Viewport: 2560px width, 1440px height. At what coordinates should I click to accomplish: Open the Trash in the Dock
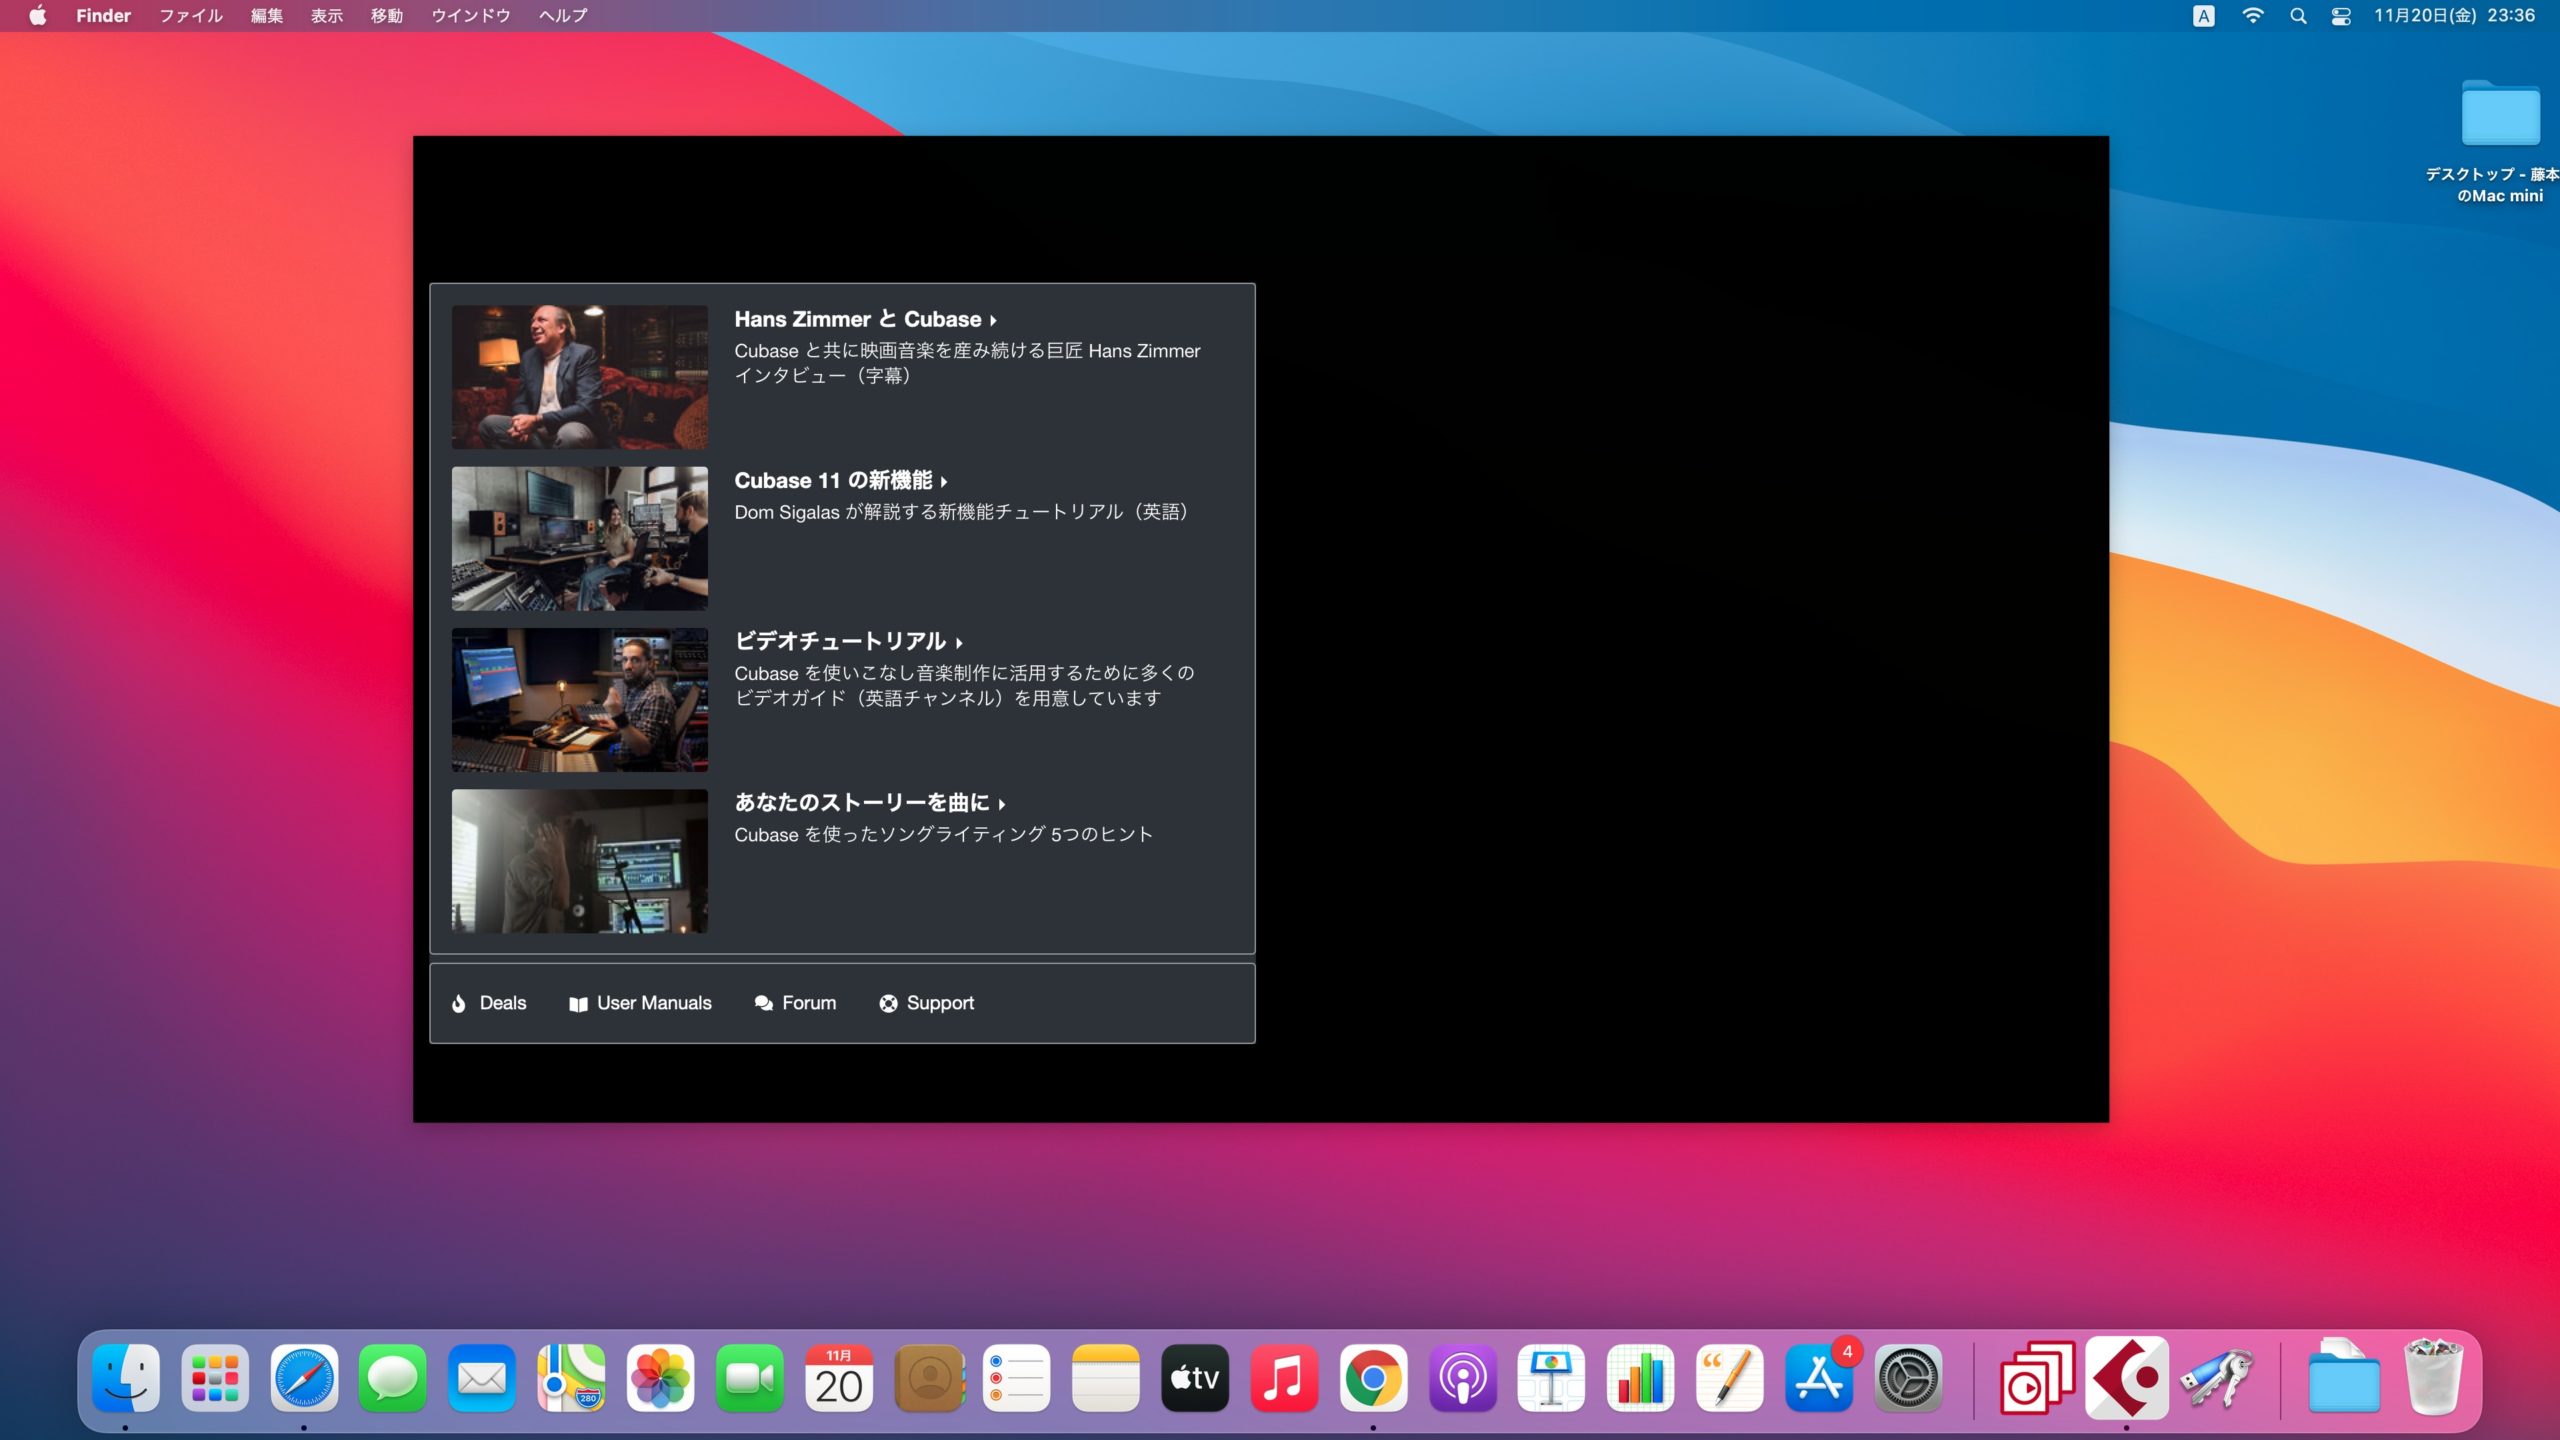tap(2433, 1378)
